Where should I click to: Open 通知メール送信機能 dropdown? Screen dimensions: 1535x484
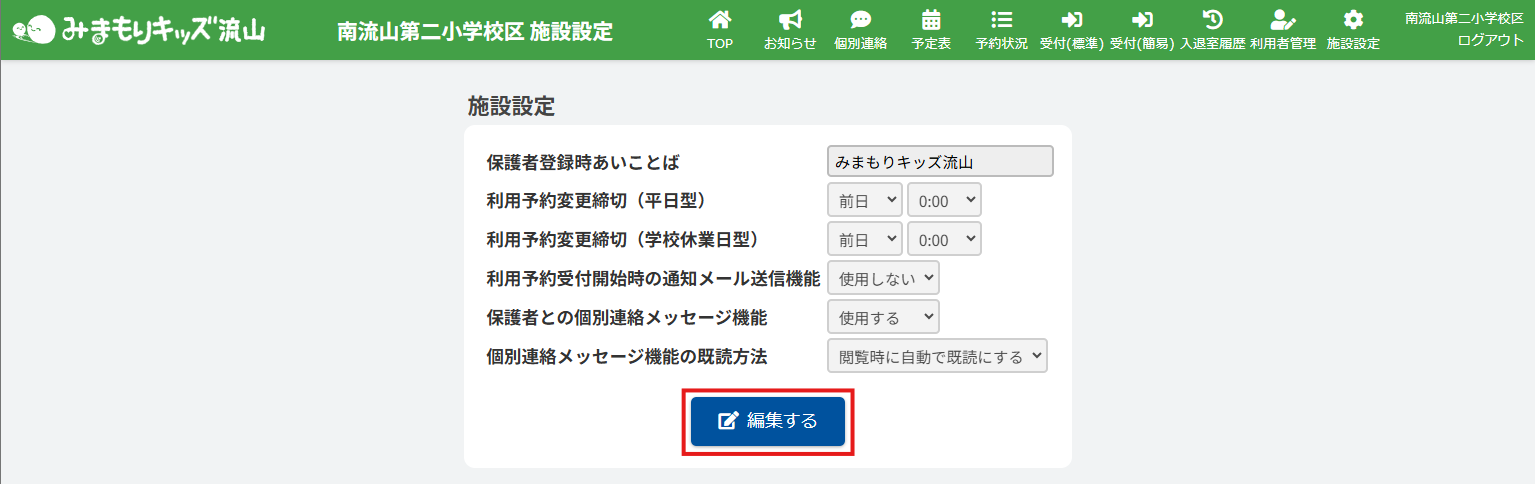click(x=884, y=278)
